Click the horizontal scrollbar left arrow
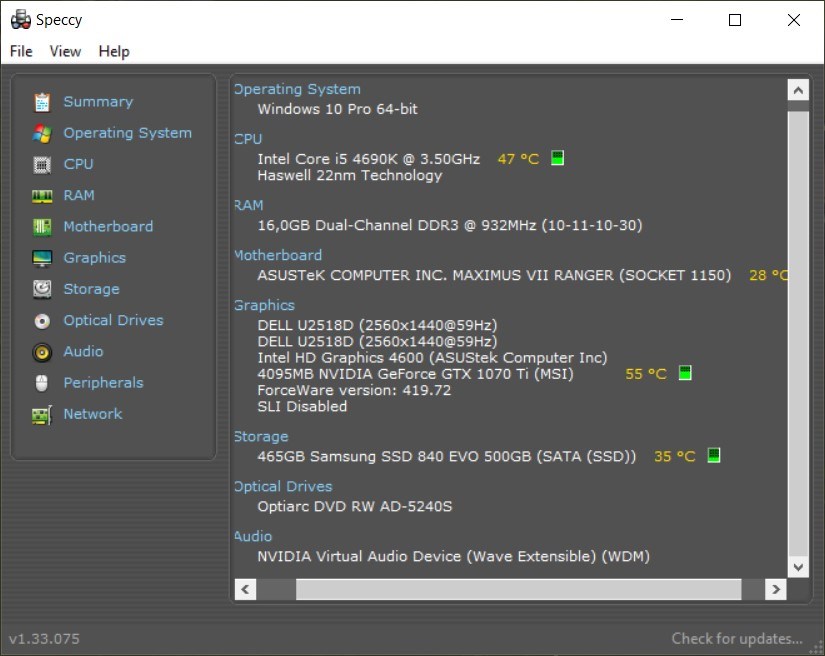The width and height of the screenshot is (825, 656). 246,590
